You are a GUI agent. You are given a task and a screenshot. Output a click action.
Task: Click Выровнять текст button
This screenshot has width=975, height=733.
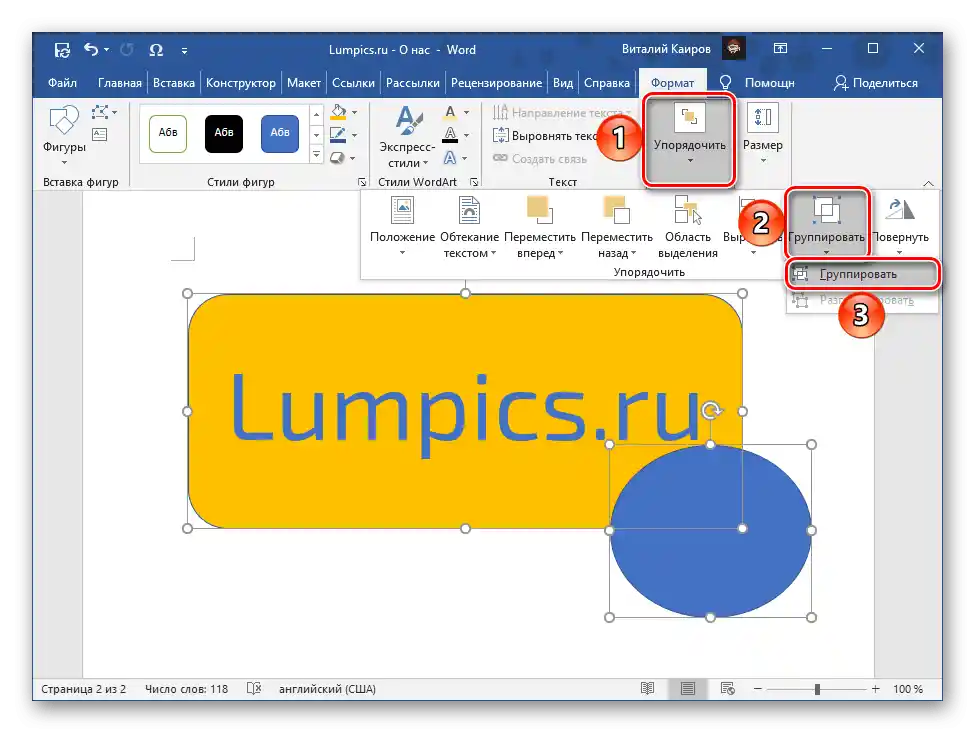click(x=544, y=136)
